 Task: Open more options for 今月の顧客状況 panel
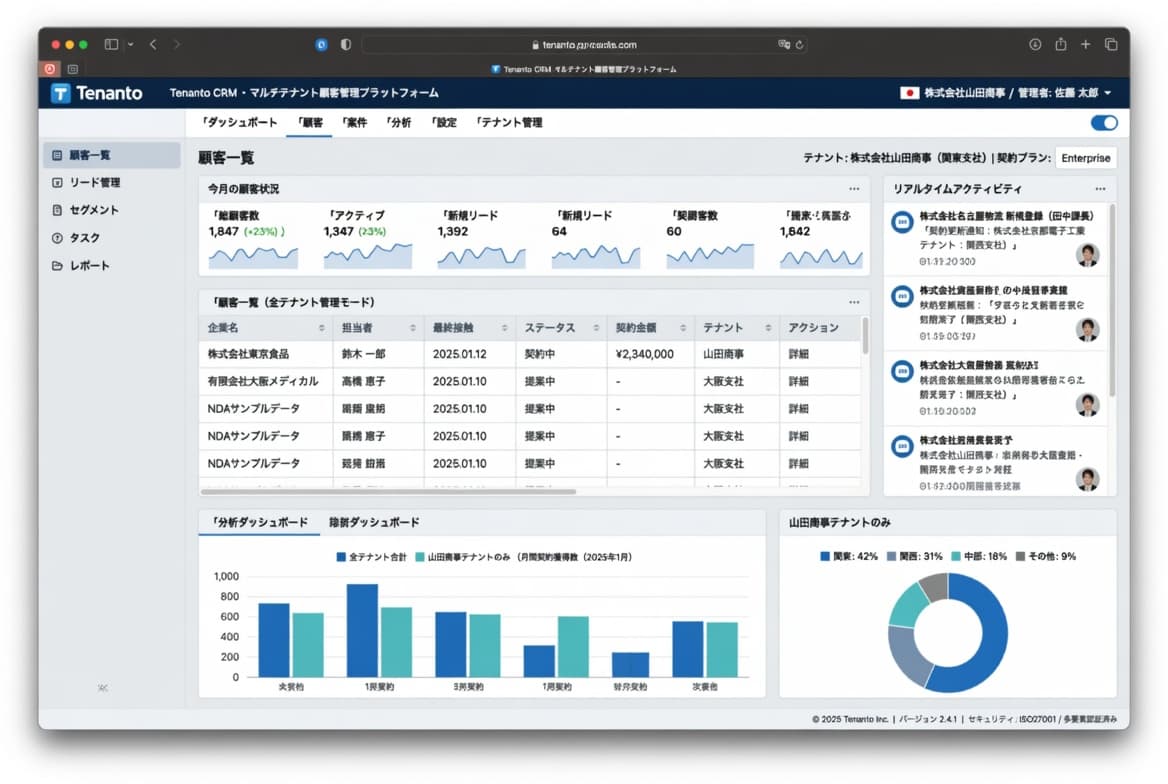coord(854,189)
